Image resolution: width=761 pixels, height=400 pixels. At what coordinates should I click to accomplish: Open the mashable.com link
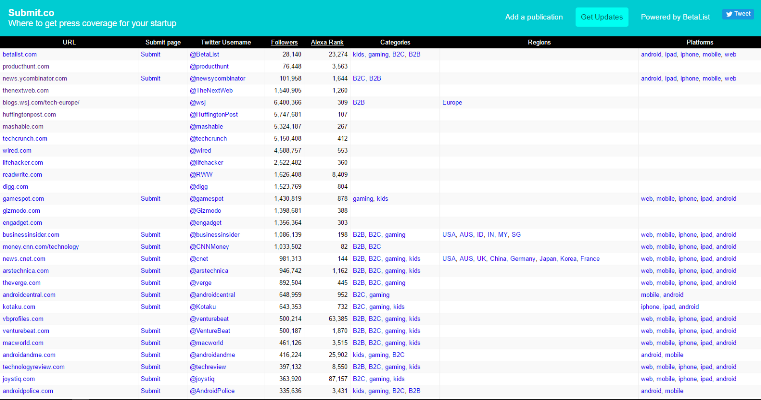coord(23,127)
